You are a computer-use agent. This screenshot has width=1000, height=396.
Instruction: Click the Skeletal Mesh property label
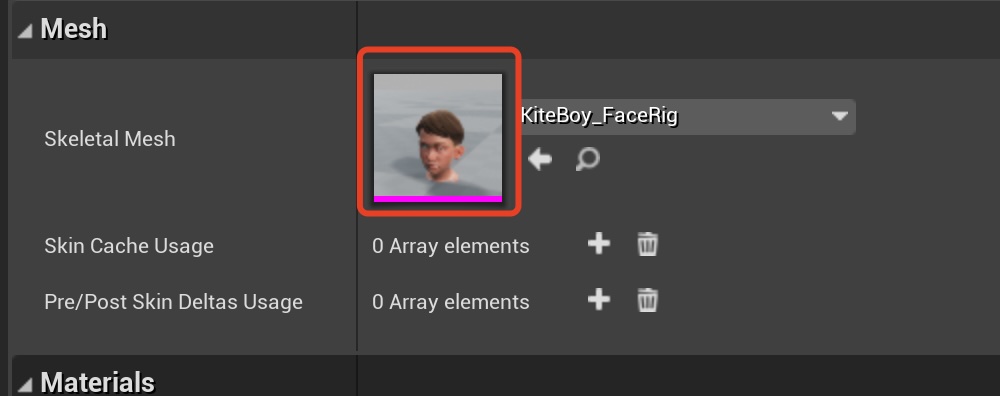pos(110,139)
